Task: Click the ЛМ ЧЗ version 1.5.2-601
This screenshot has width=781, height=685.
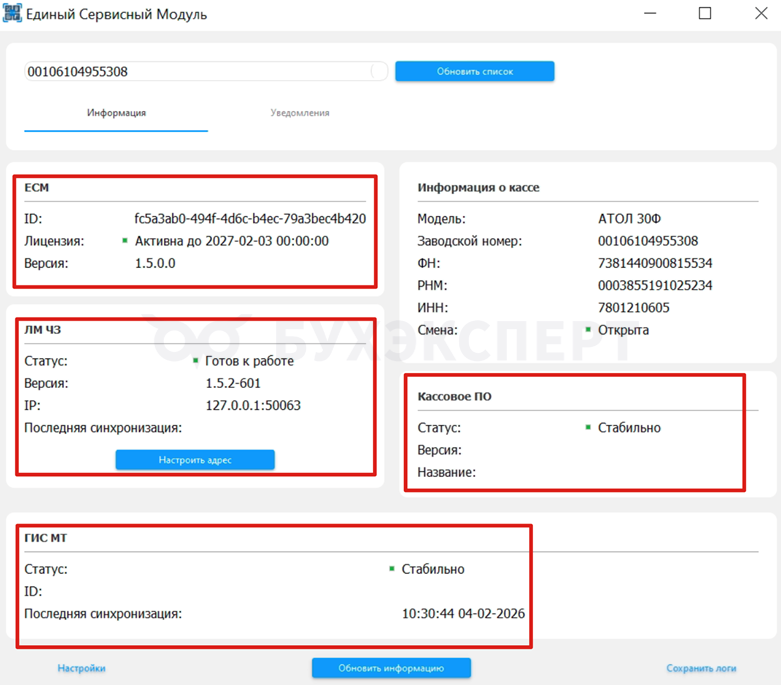Action: point(233,383)
